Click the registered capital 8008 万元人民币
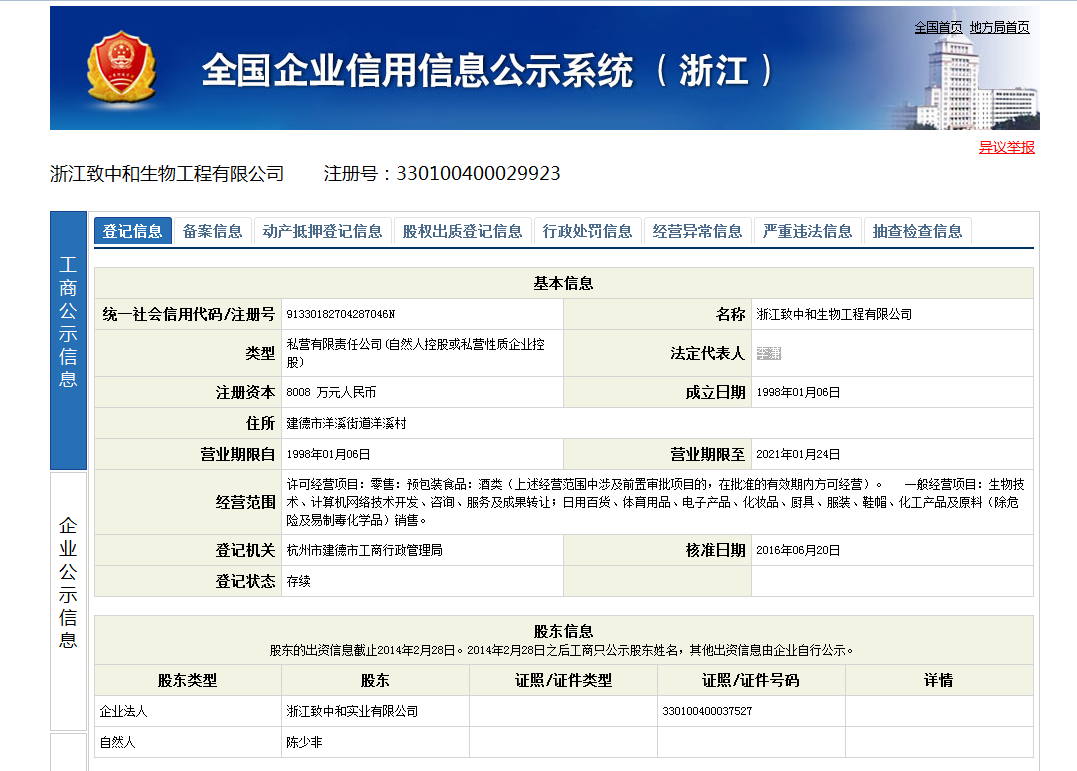The image size is (1077, 771). [331, 392]
